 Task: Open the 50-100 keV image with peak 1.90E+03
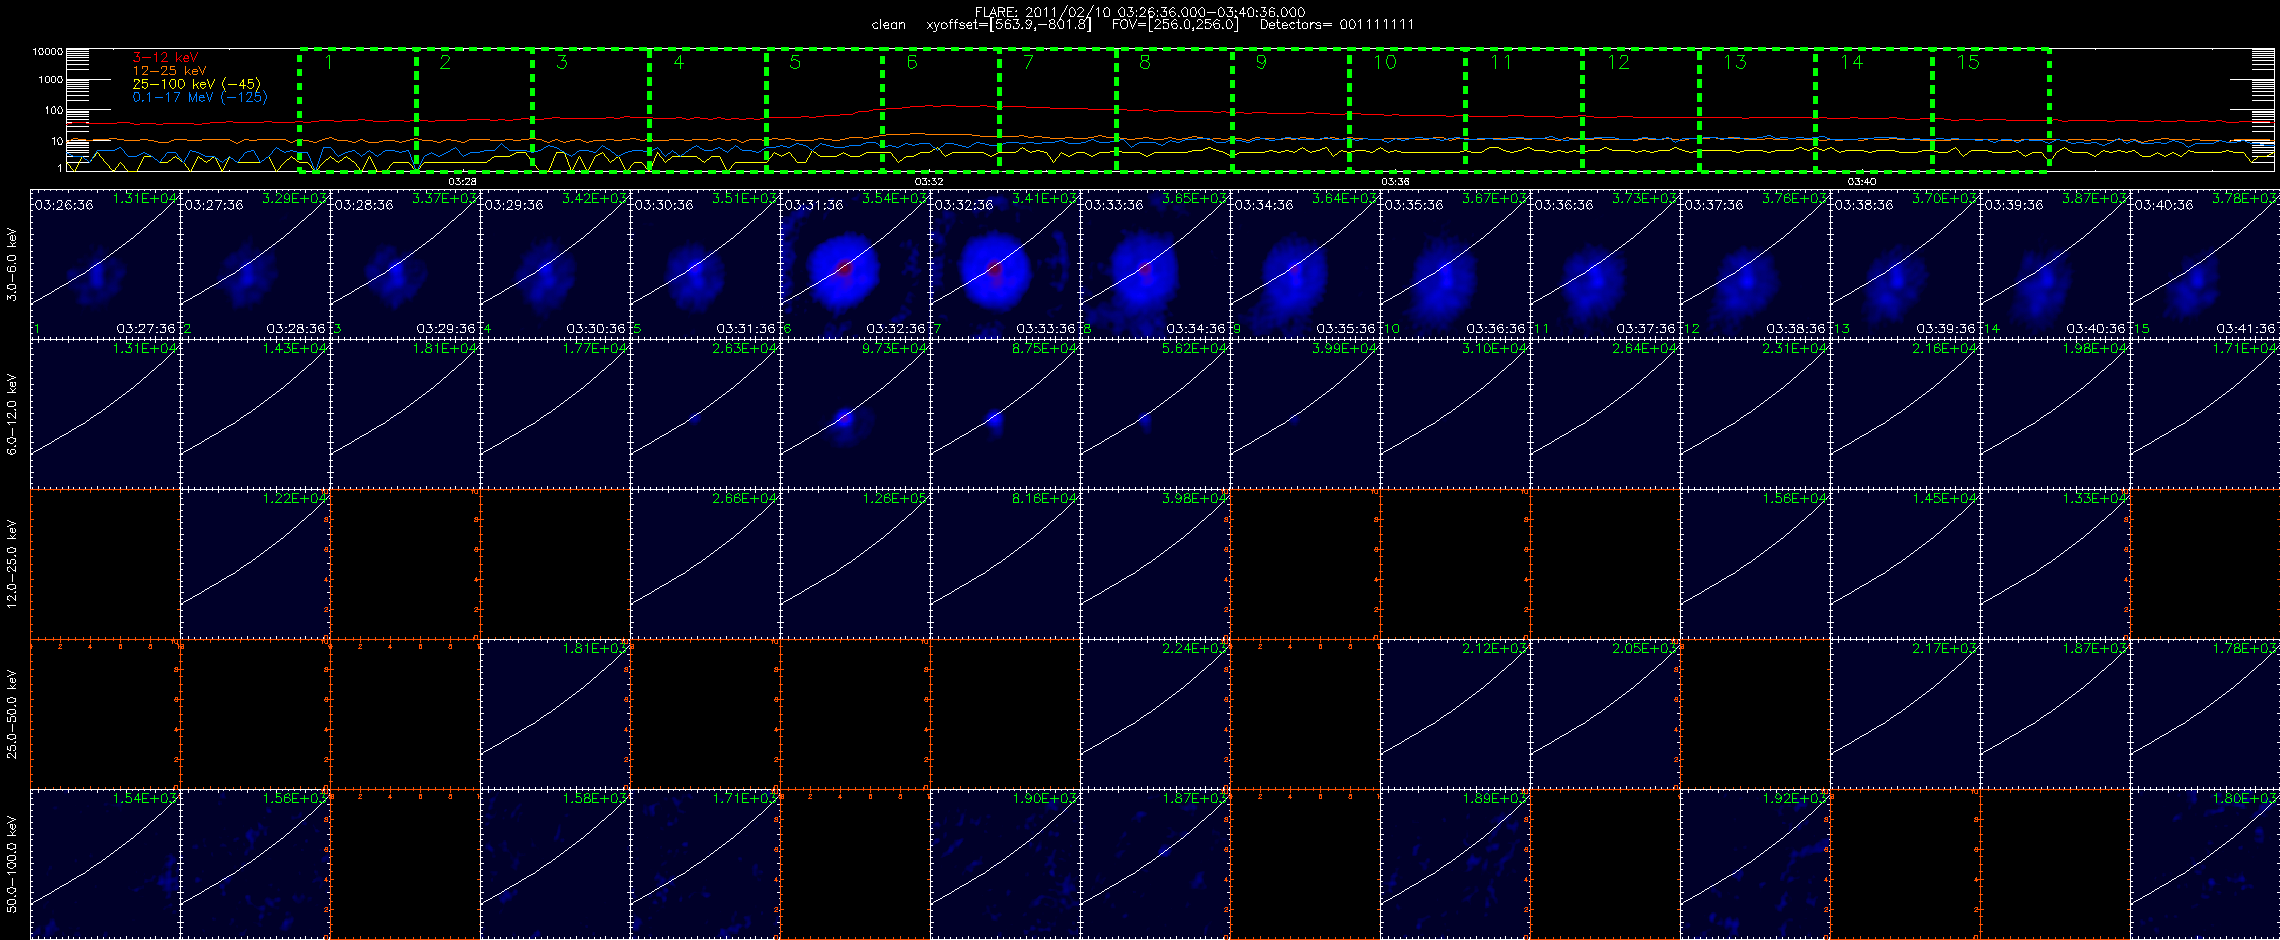pos(1005,863)
